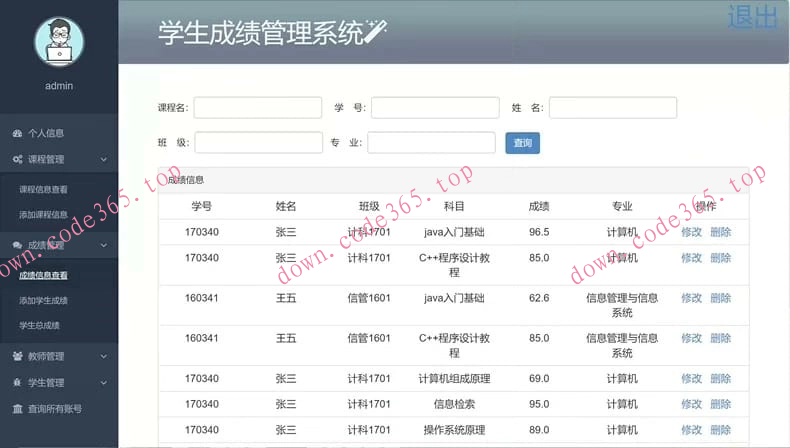Click the 成绩信息 panel heading
The image size is (790, 448).
(185, 180)
